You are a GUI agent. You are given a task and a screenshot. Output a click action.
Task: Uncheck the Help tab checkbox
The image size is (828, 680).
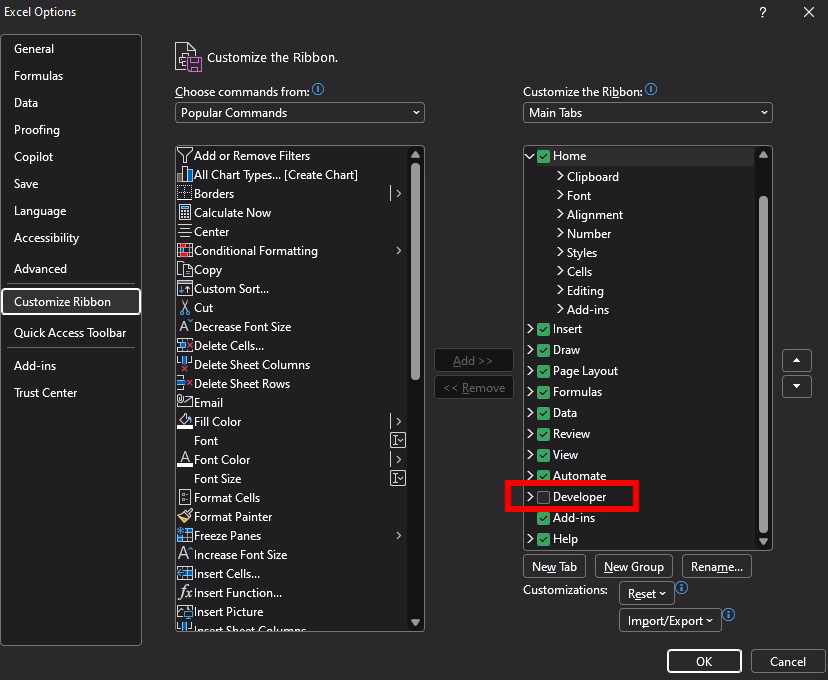point(543,540)
